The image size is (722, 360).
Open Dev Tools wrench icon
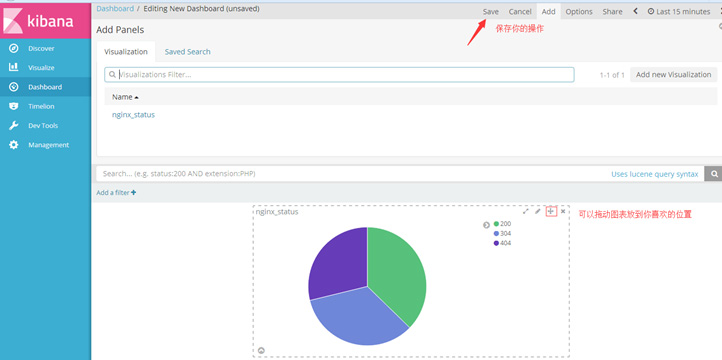[x=14, y=126]
